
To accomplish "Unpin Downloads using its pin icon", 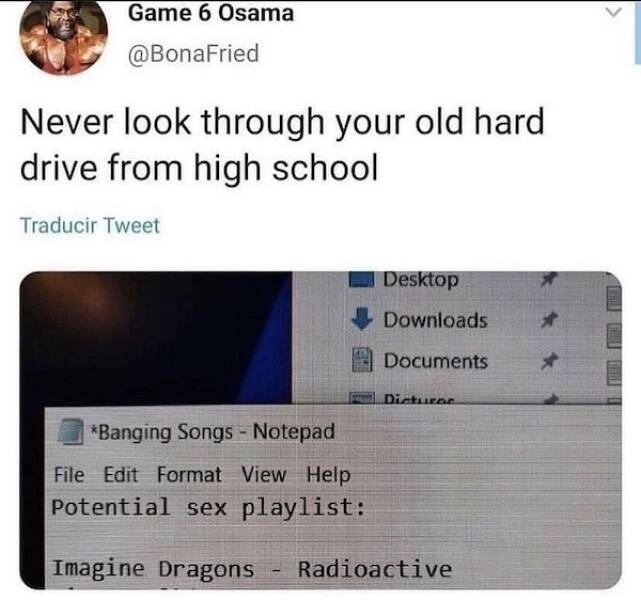I will (549, 320).
